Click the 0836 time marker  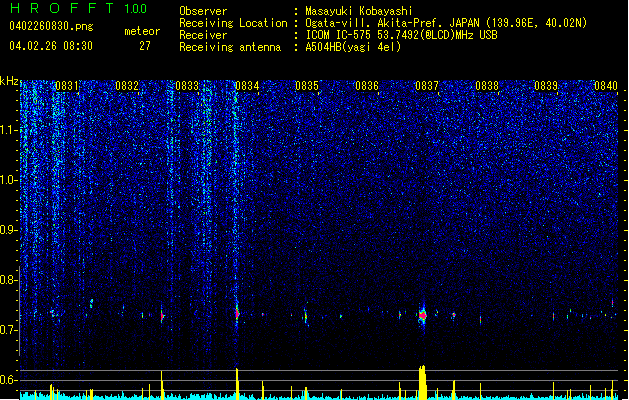pyautogui.click(x=367, y=86)
